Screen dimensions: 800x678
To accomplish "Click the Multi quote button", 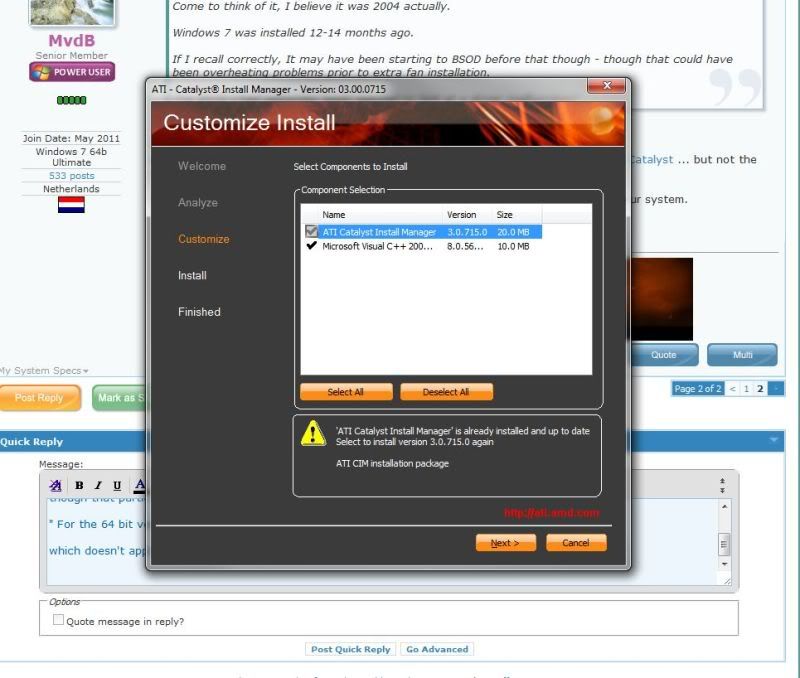I will (x=742, y=355).
